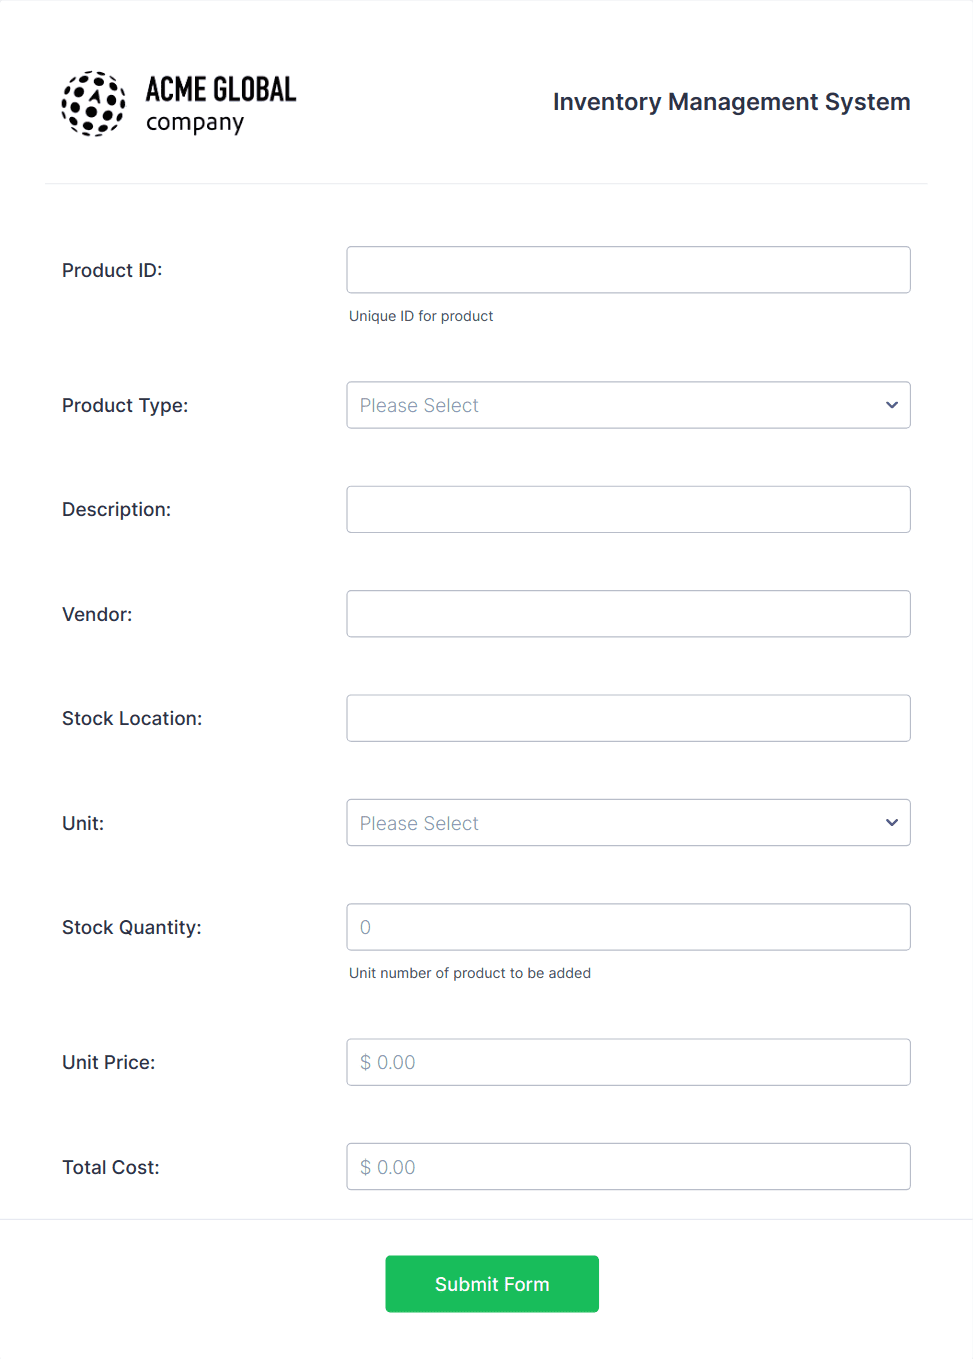Click the Stock Location input box

[x=628, y=717]
